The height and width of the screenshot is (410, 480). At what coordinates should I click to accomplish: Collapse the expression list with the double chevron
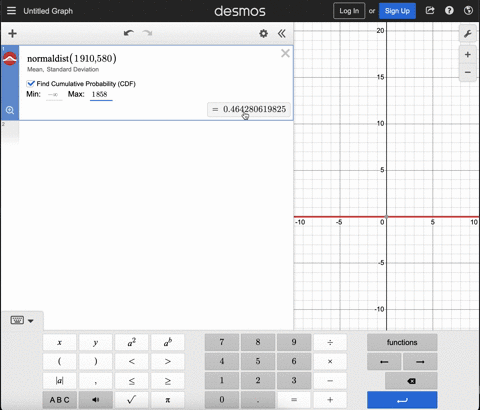[282, 33]
